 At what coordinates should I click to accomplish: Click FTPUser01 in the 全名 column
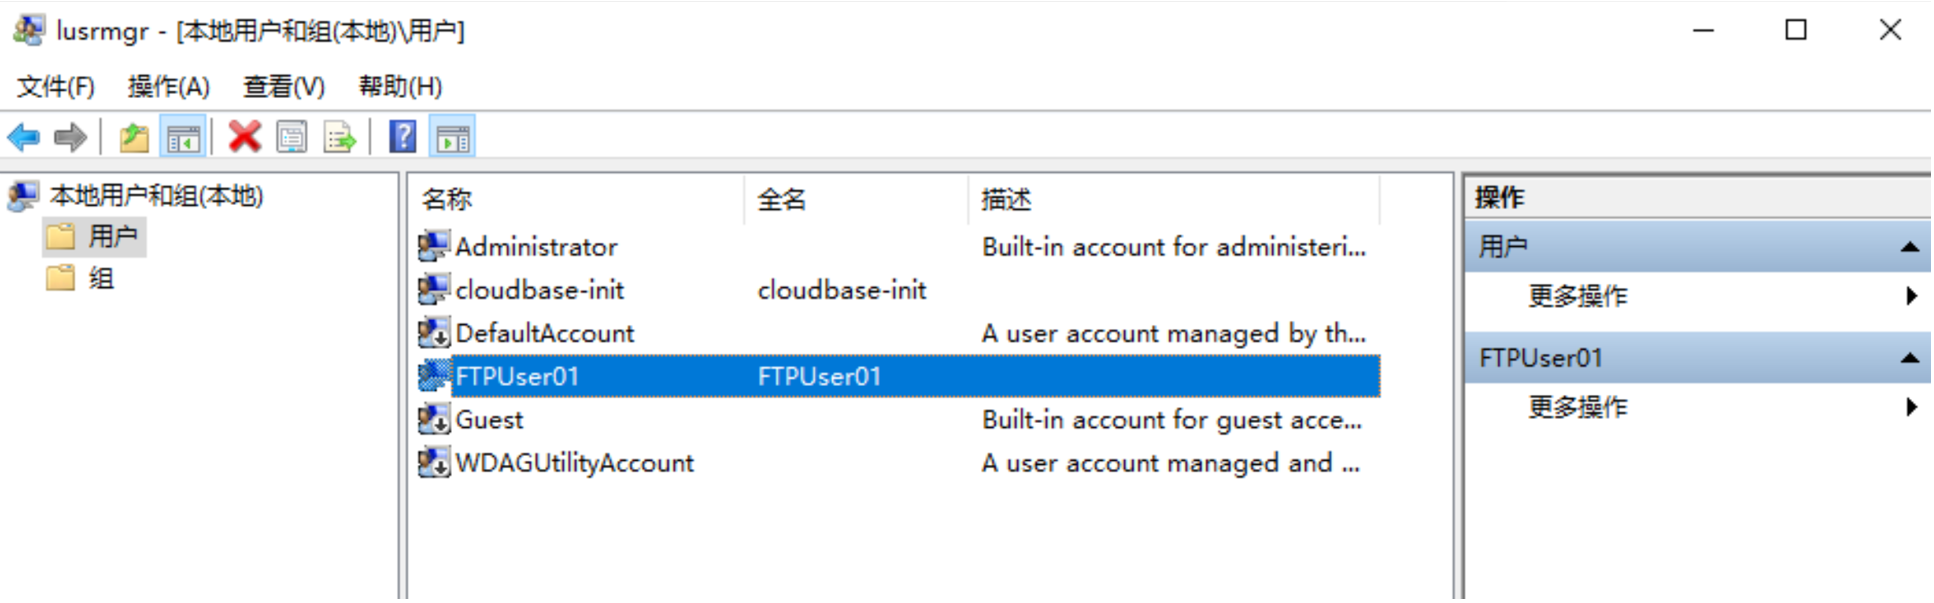click(x=819, y=377)
